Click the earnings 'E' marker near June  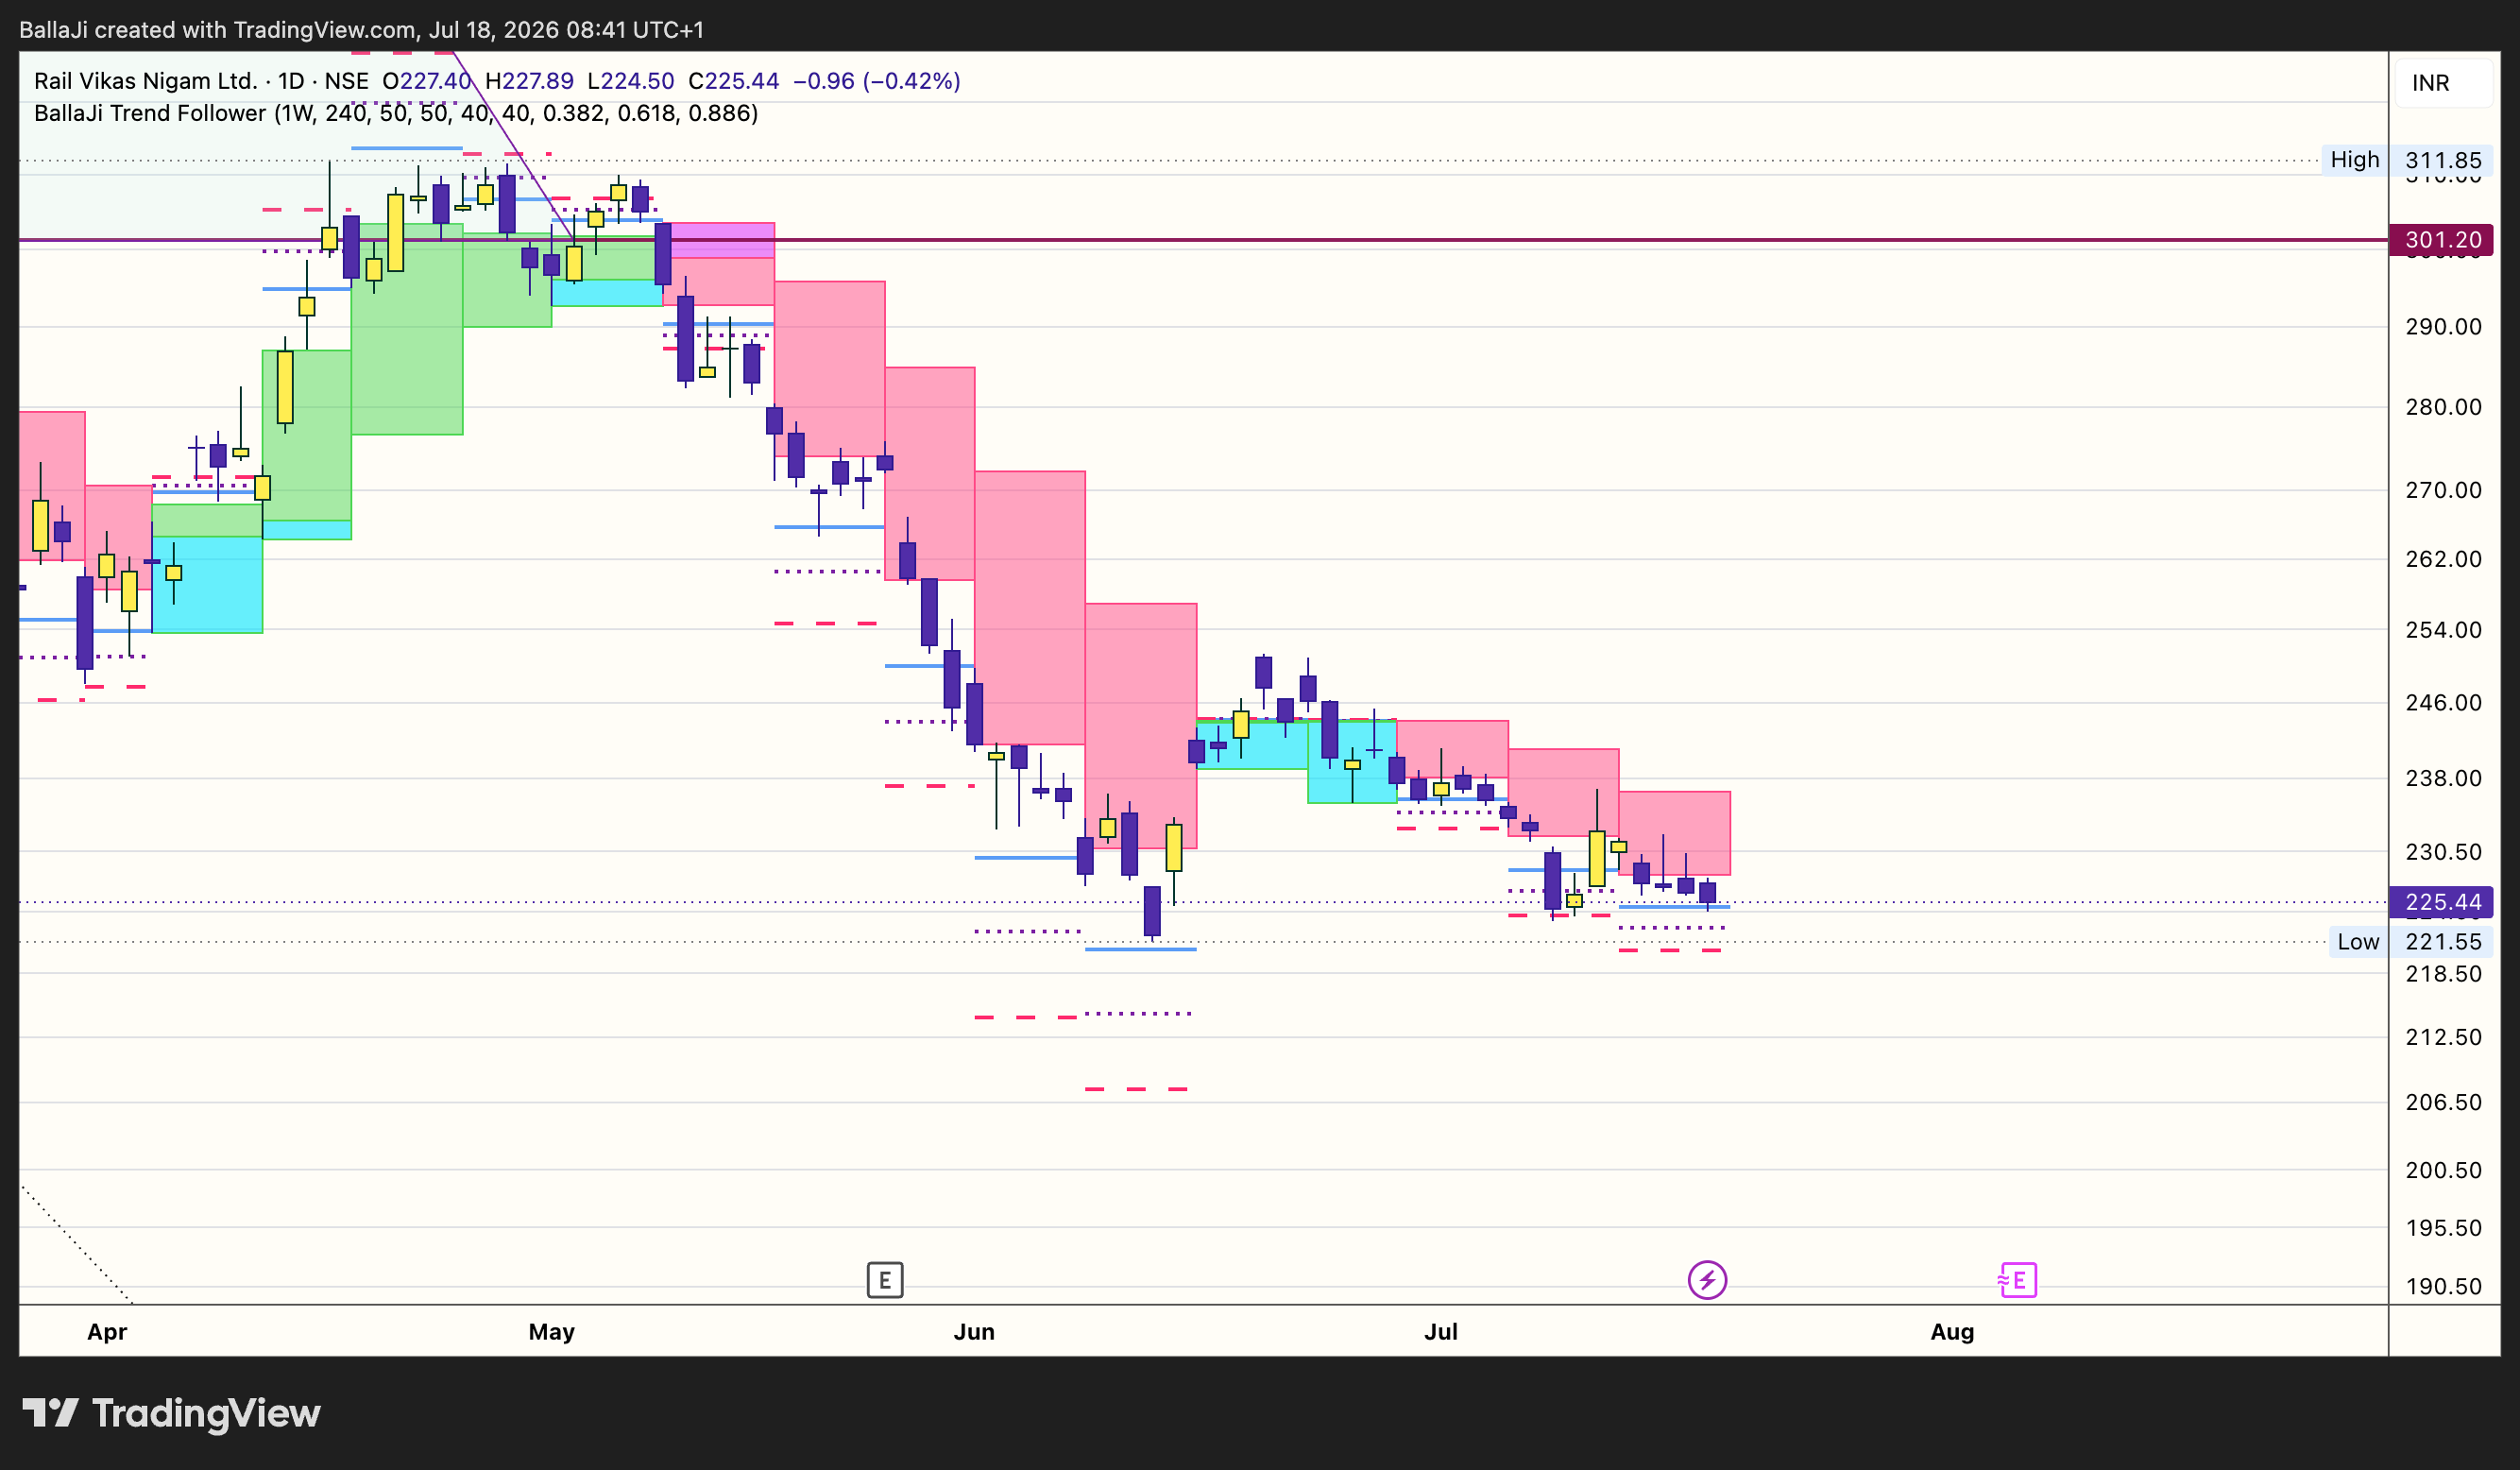click(x=885, y=1280)
